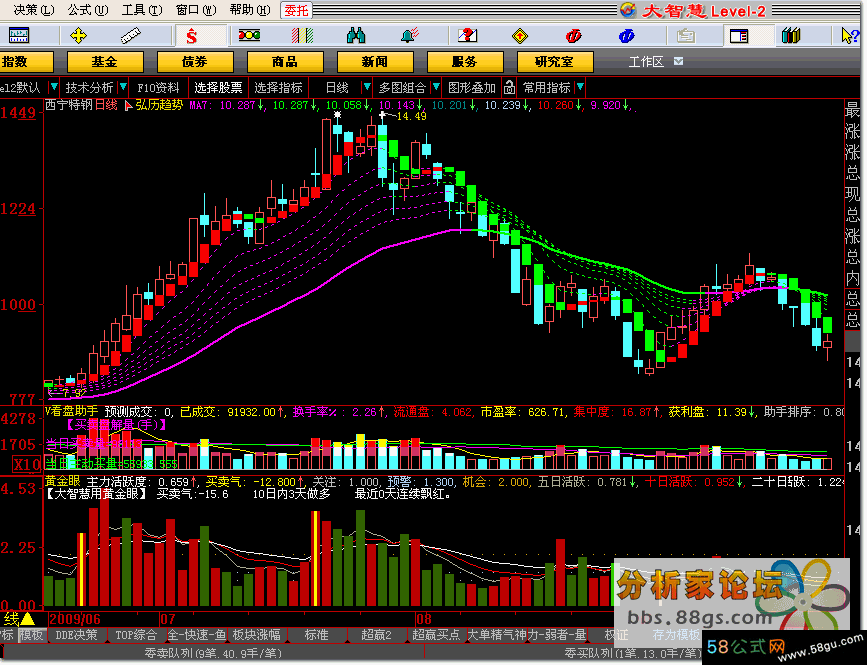Click the yellow four-way arrow icon
Image resolution: width=867 pixels, height=665 pixels.
coord(79,36)
